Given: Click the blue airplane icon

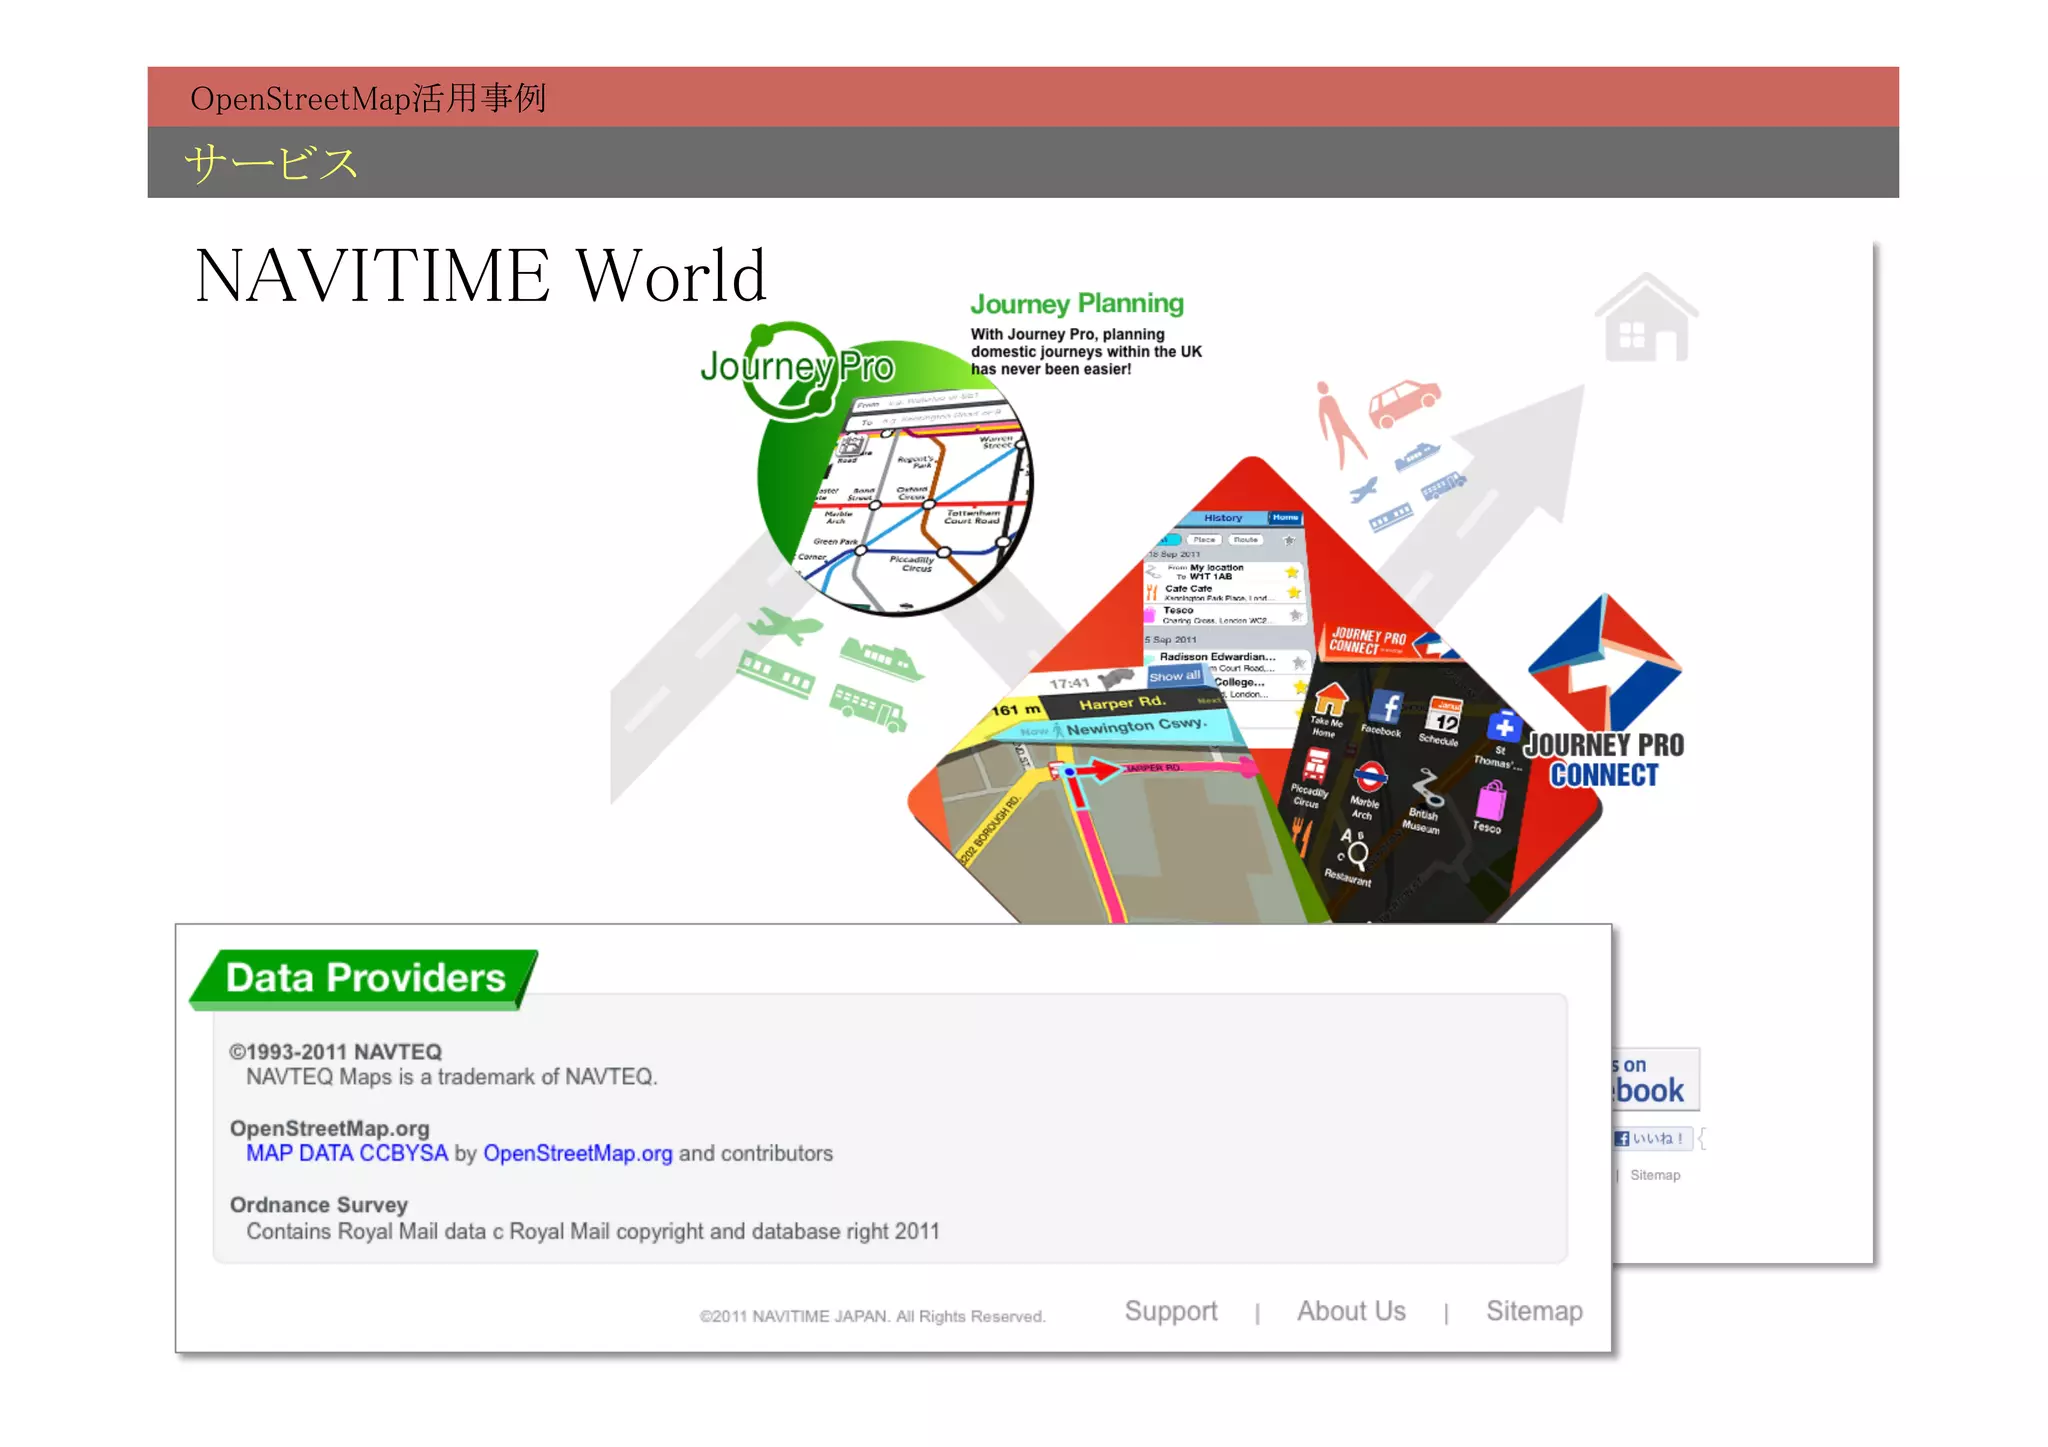Looking at the screenshot, I should point(1363,490).
